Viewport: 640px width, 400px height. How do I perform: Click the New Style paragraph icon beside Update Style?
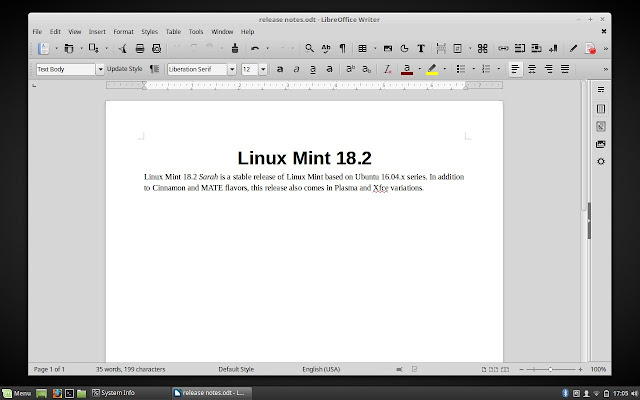coord(154,69)
